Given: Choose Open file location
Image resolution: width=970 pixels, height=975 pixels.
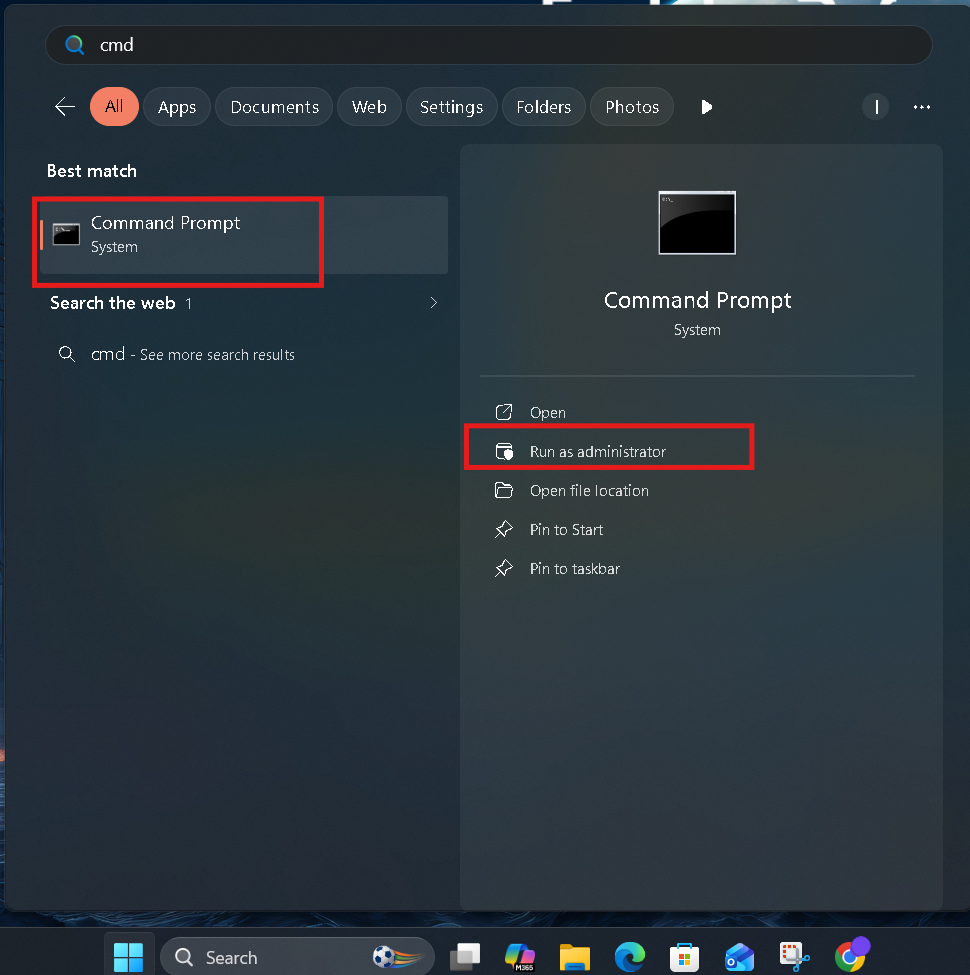Looking at the screenshot, I should pos(697,491).
